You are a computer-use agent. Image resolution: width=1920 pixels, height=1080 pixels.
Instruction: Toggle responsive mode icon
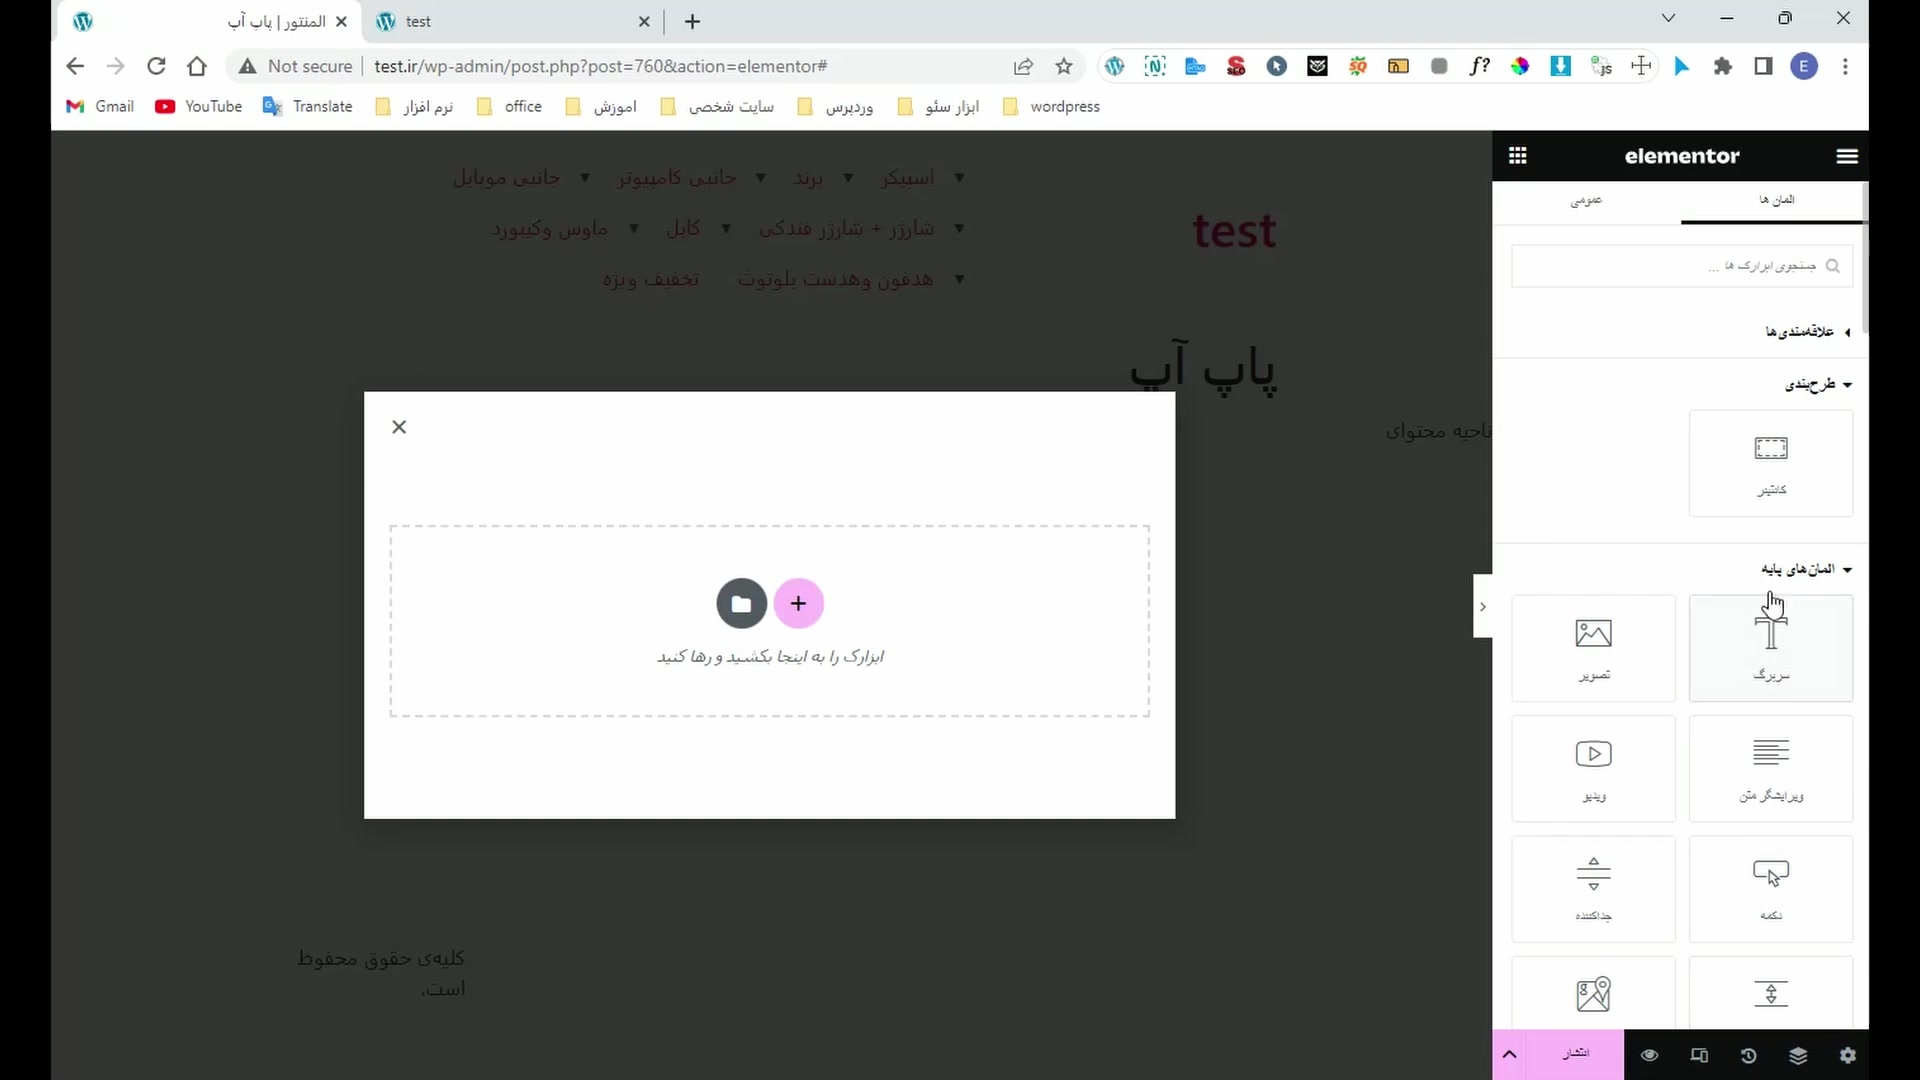[x=1699, y=1055]
